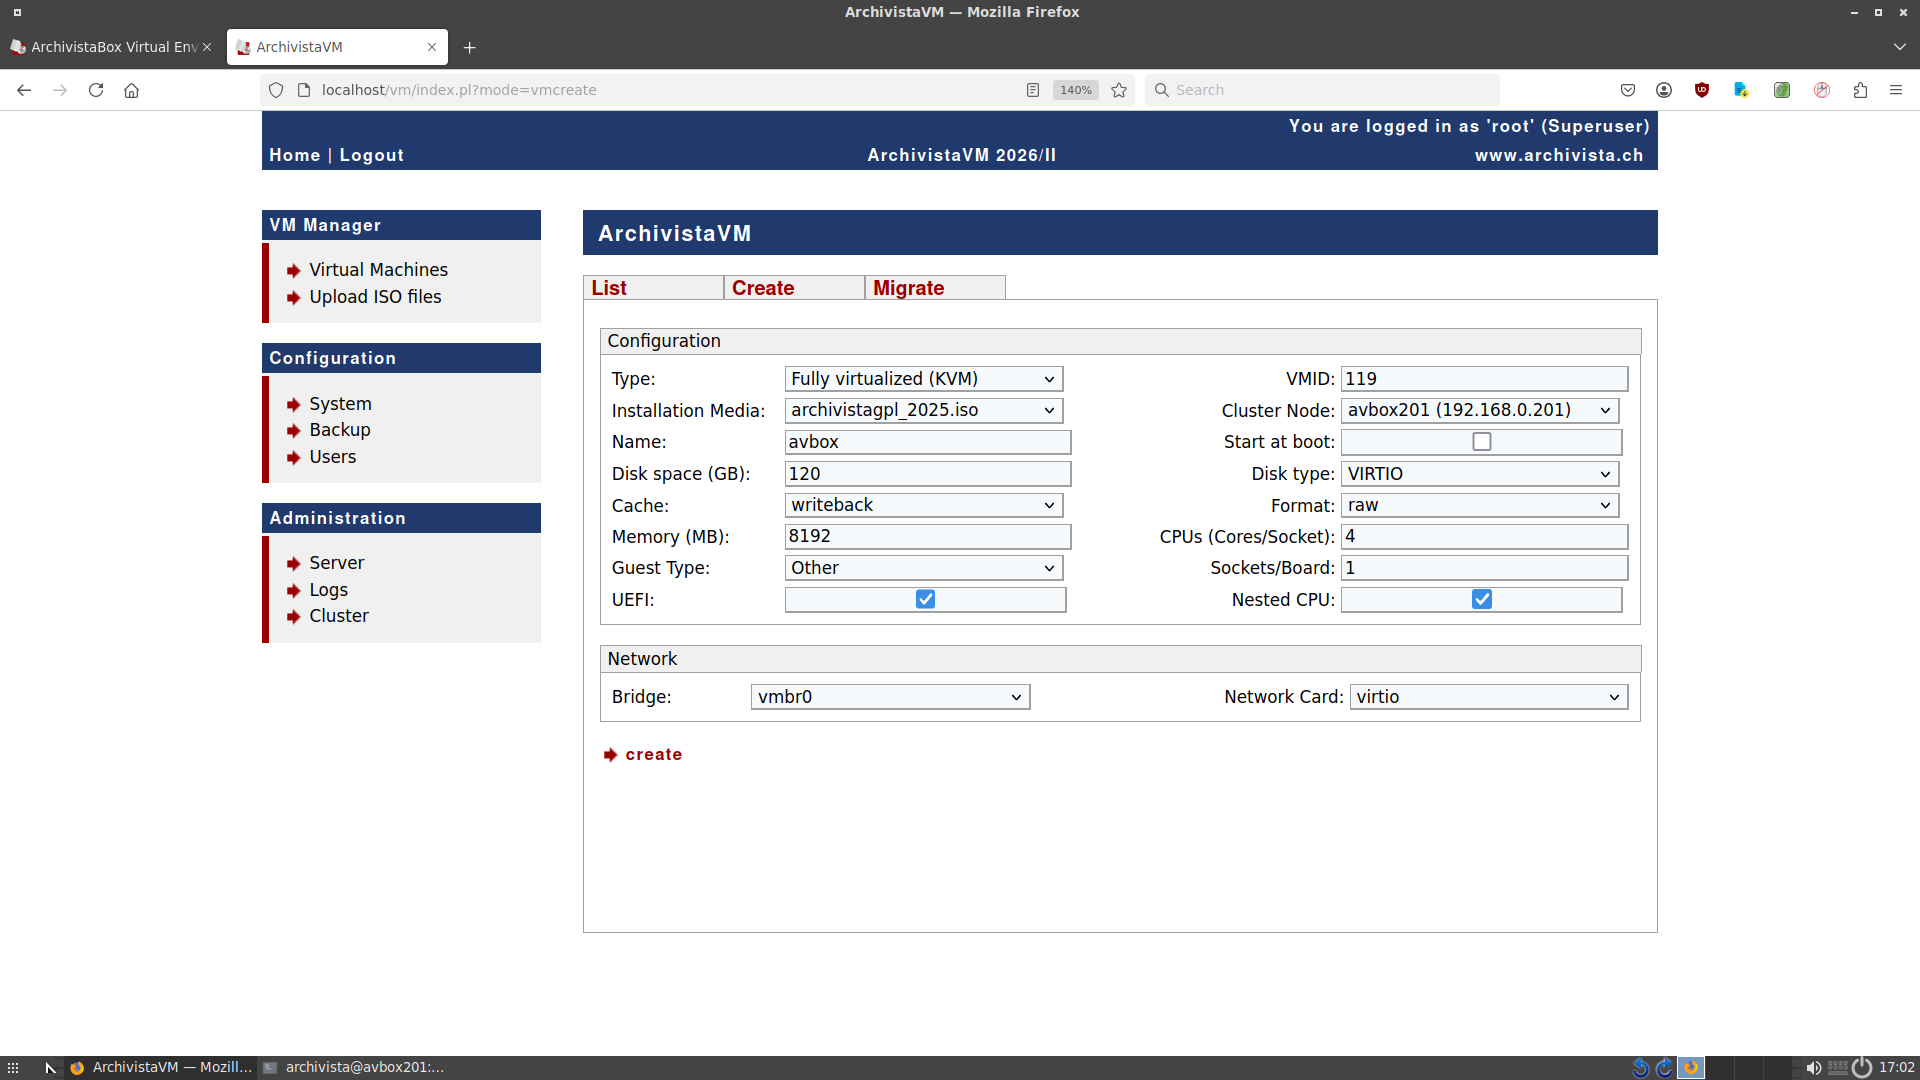Image resolution: width=1920 pixels, height=1080 pixels.
Task: Expand the Cache writeback dropdown
Action: [922, 505]
